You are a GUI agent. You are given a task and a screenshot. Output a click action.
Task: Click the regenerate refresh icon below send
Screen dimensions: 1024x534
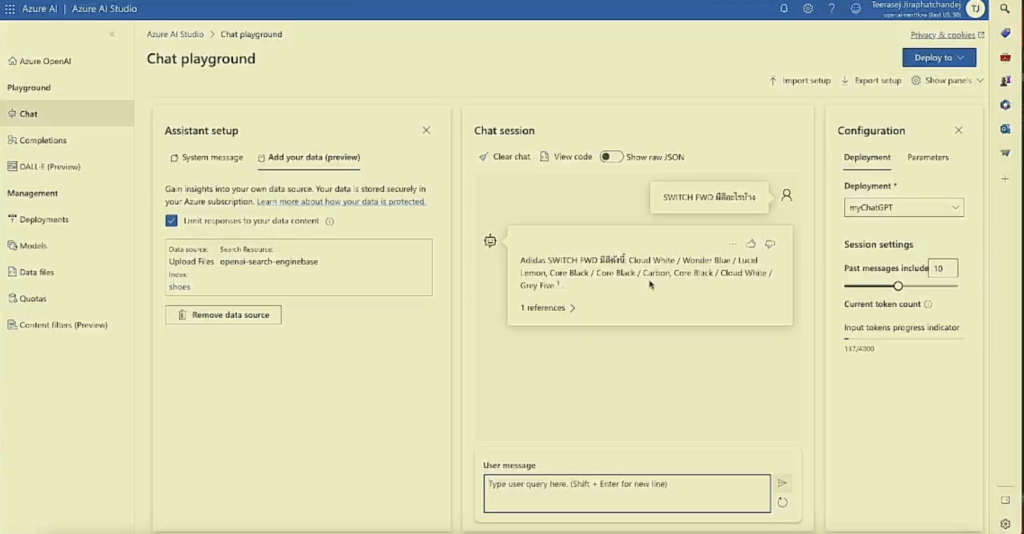pos(782,502)
